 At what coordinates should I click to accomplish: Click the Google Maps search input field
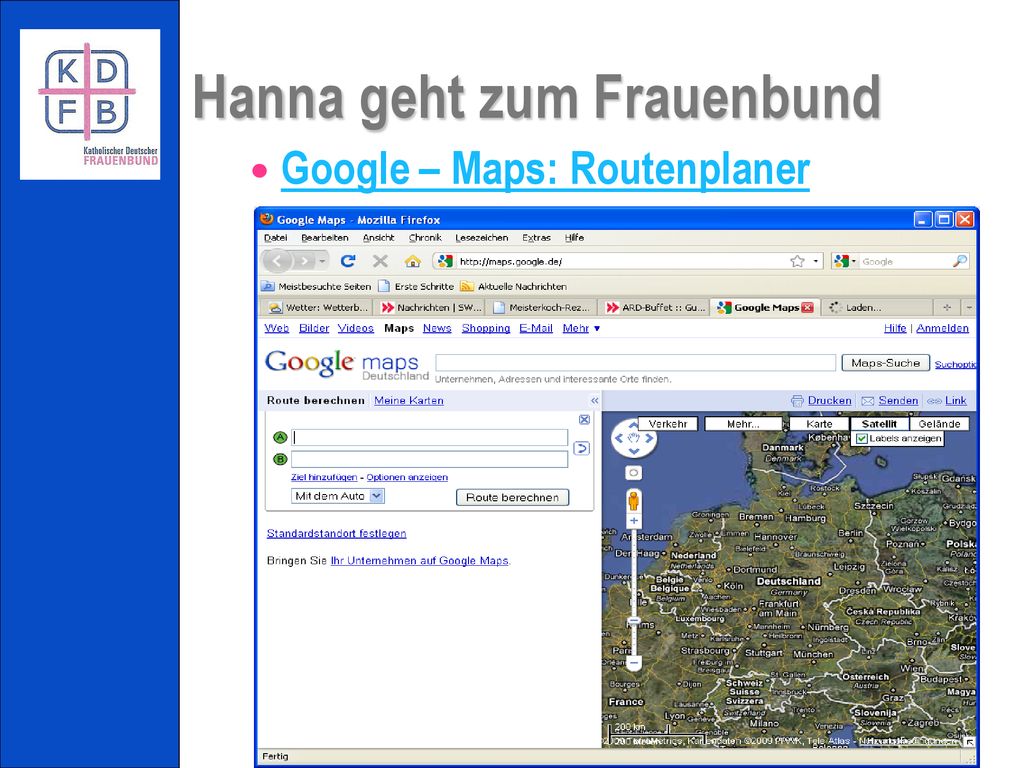[635, 363]
